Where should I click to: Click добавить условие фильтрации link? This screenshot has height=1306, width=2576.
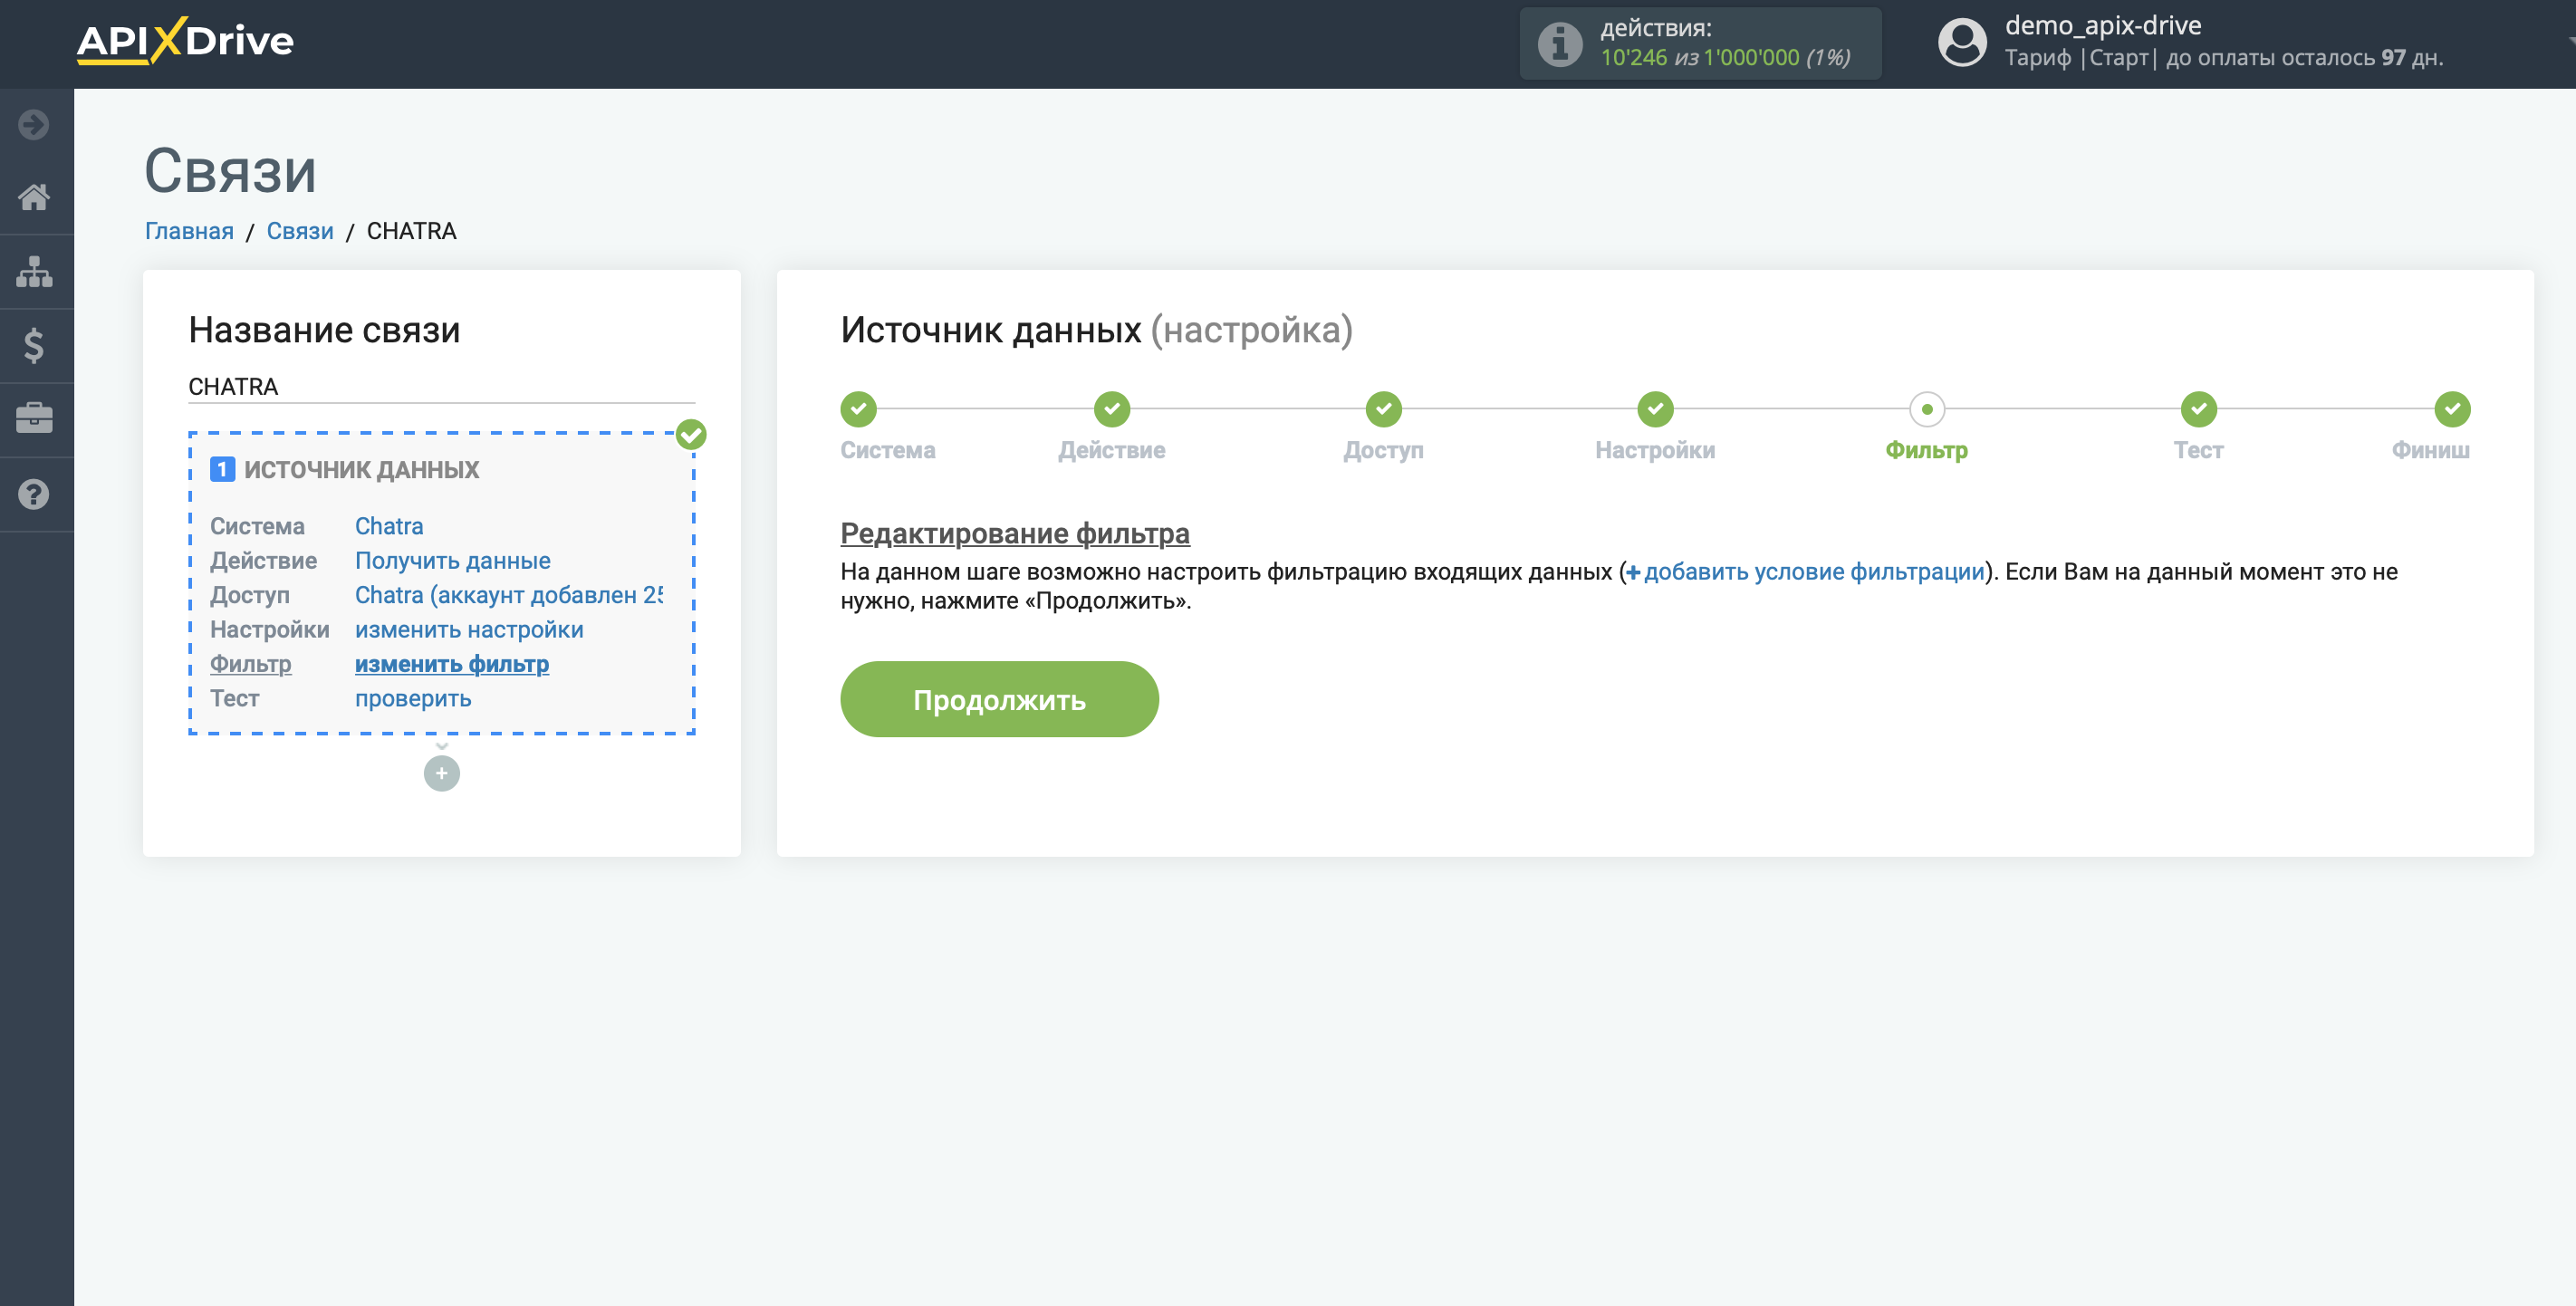click(x=1805, y=571)
